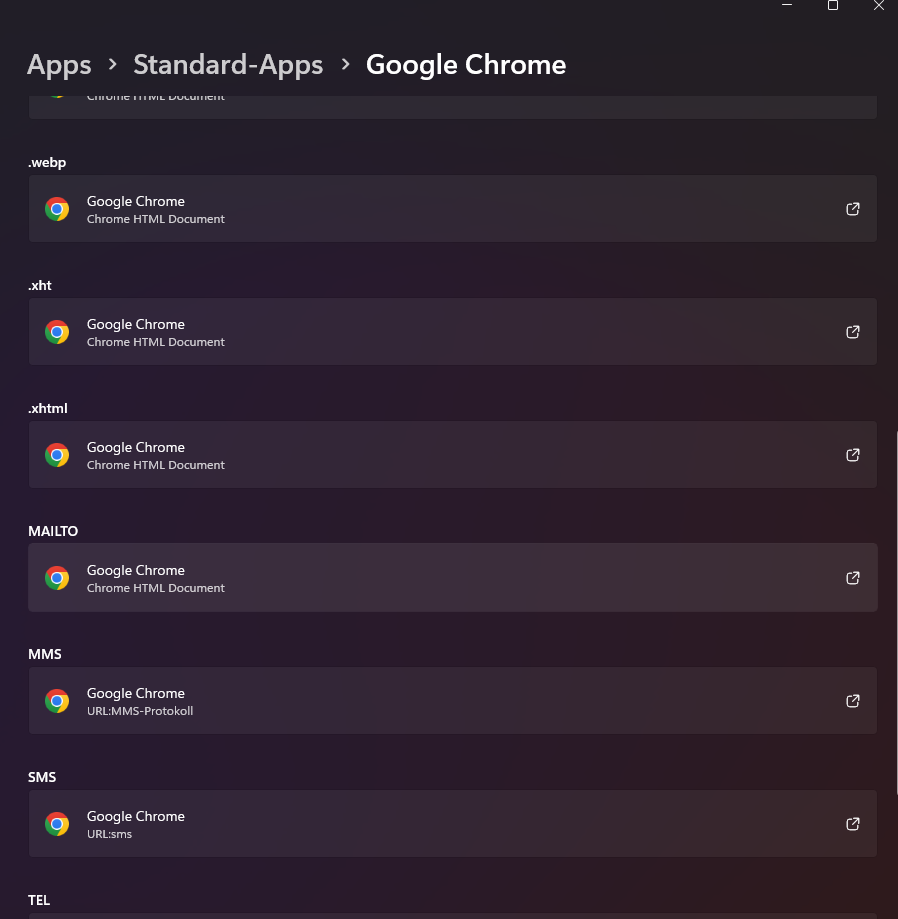898x919 pixels.
Task: Open partially visible entry at the top of the list
Action: (x=452, y=107)
